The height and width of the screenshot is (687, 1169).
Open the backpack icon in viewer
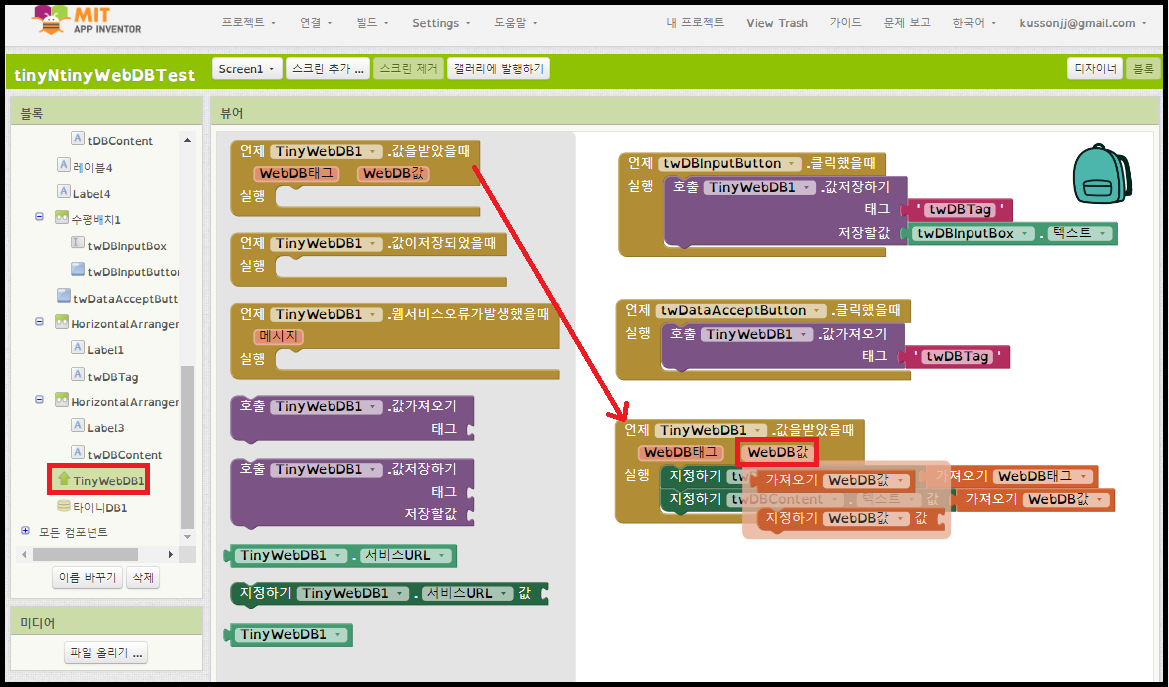point(1101,174)
